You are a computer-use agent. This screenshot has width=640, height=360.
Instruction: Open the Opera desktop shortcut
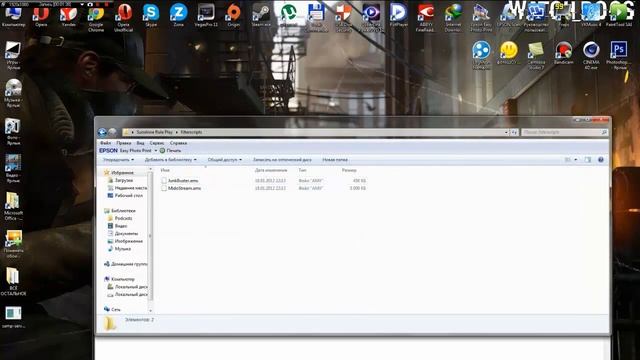(41, 16)
